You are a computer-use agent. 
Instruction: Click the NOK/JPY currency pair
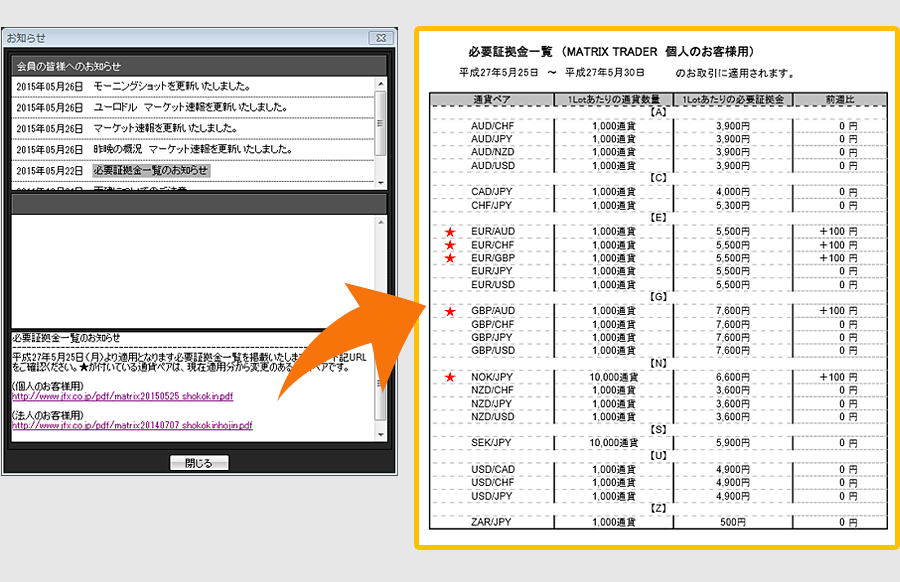(492, 377)
